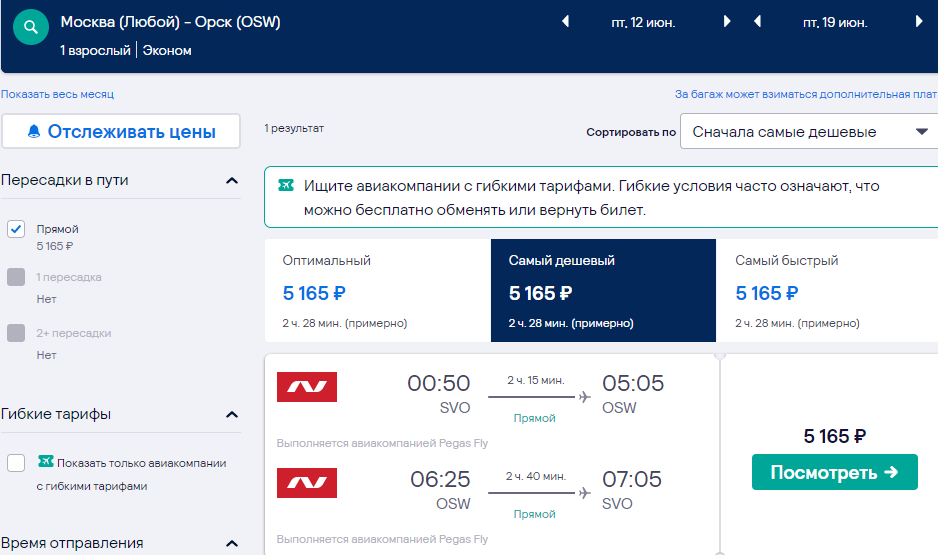Toggle the 1 пересадка checkbox

click(x=16, y=277)
